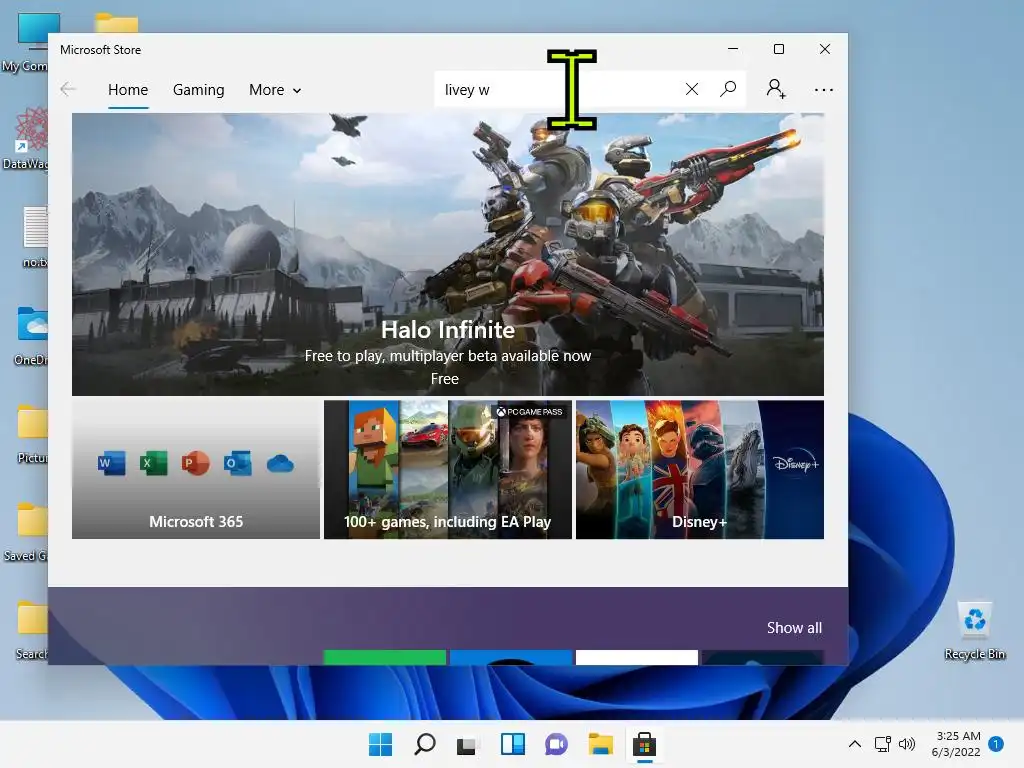Screen dimensions: 1024x768
Task: Open the sign-in account icon
Action: (776, 89)
